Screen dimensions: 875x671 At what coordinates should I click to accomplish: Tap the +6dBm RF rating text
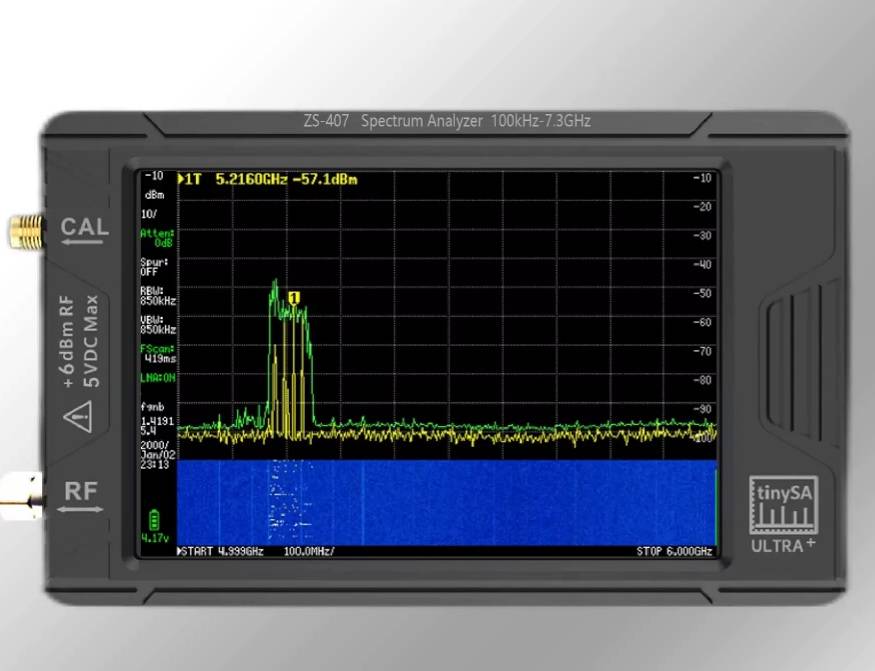68,342
